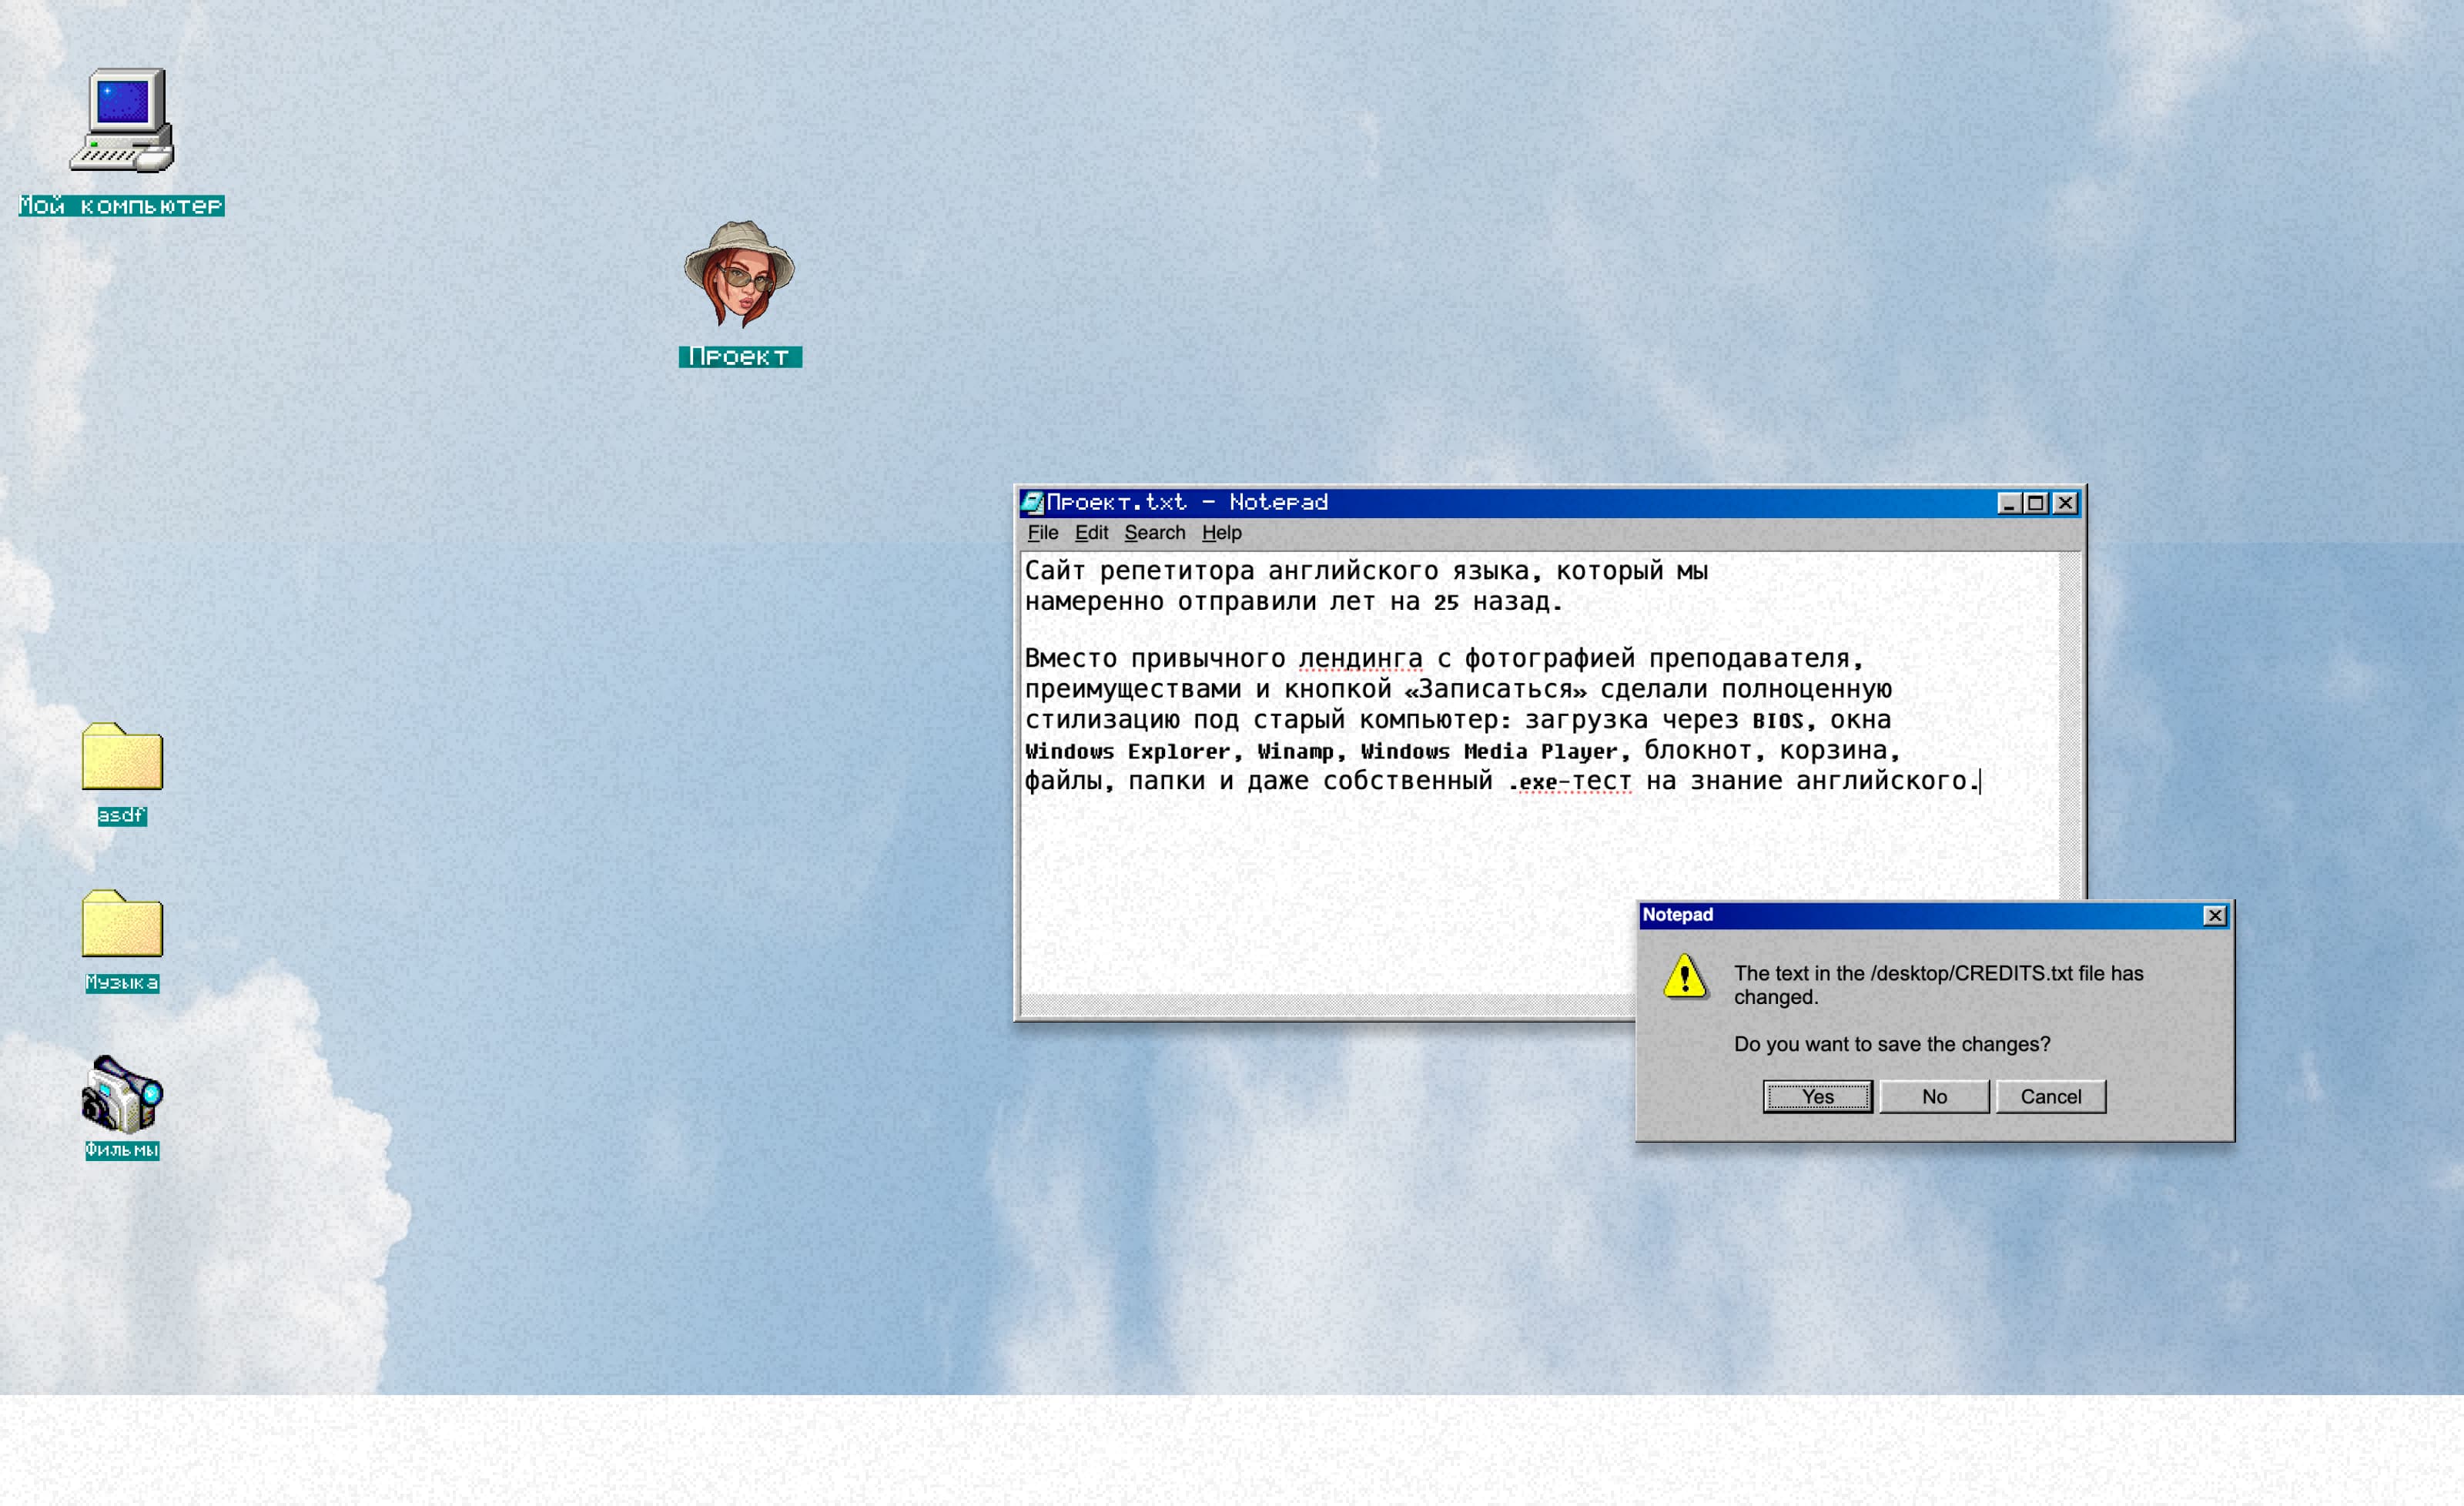This screenshot has height=1506, width=2464.
Task: Open the Мой компьютер desktop icon
Action: pos(122,120)
